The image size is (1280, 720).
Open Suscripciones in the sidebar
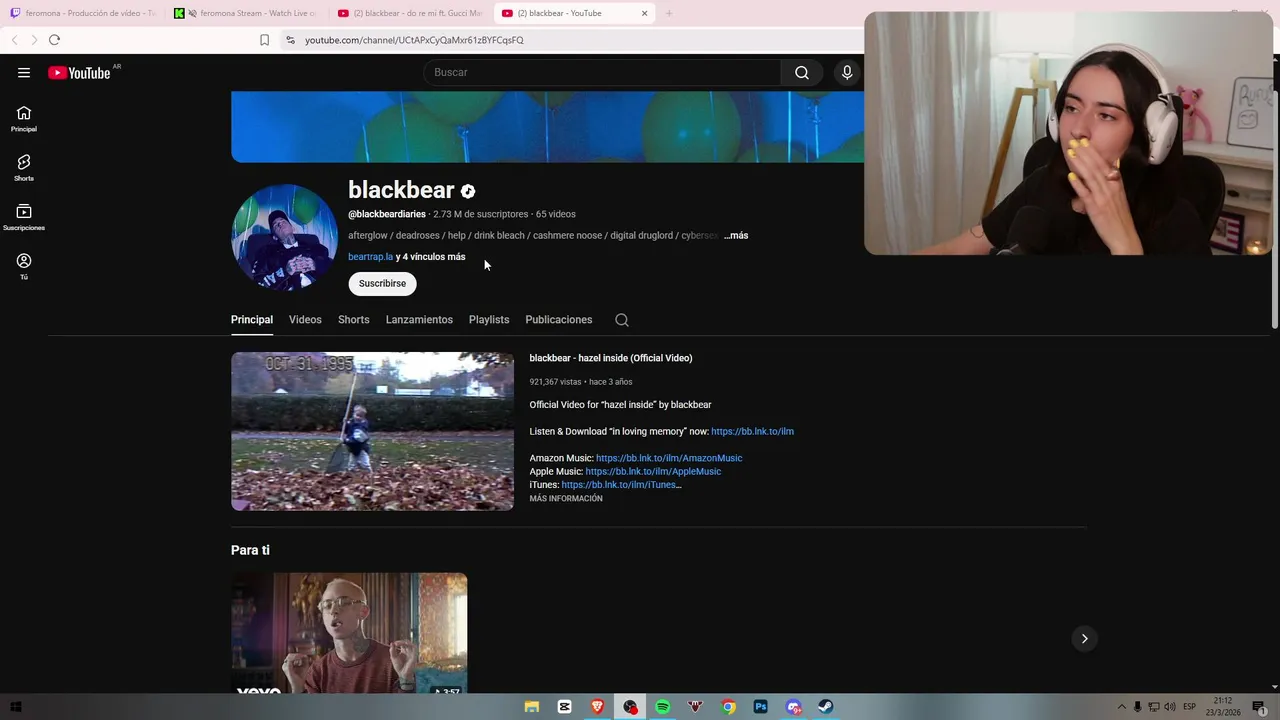24,217
